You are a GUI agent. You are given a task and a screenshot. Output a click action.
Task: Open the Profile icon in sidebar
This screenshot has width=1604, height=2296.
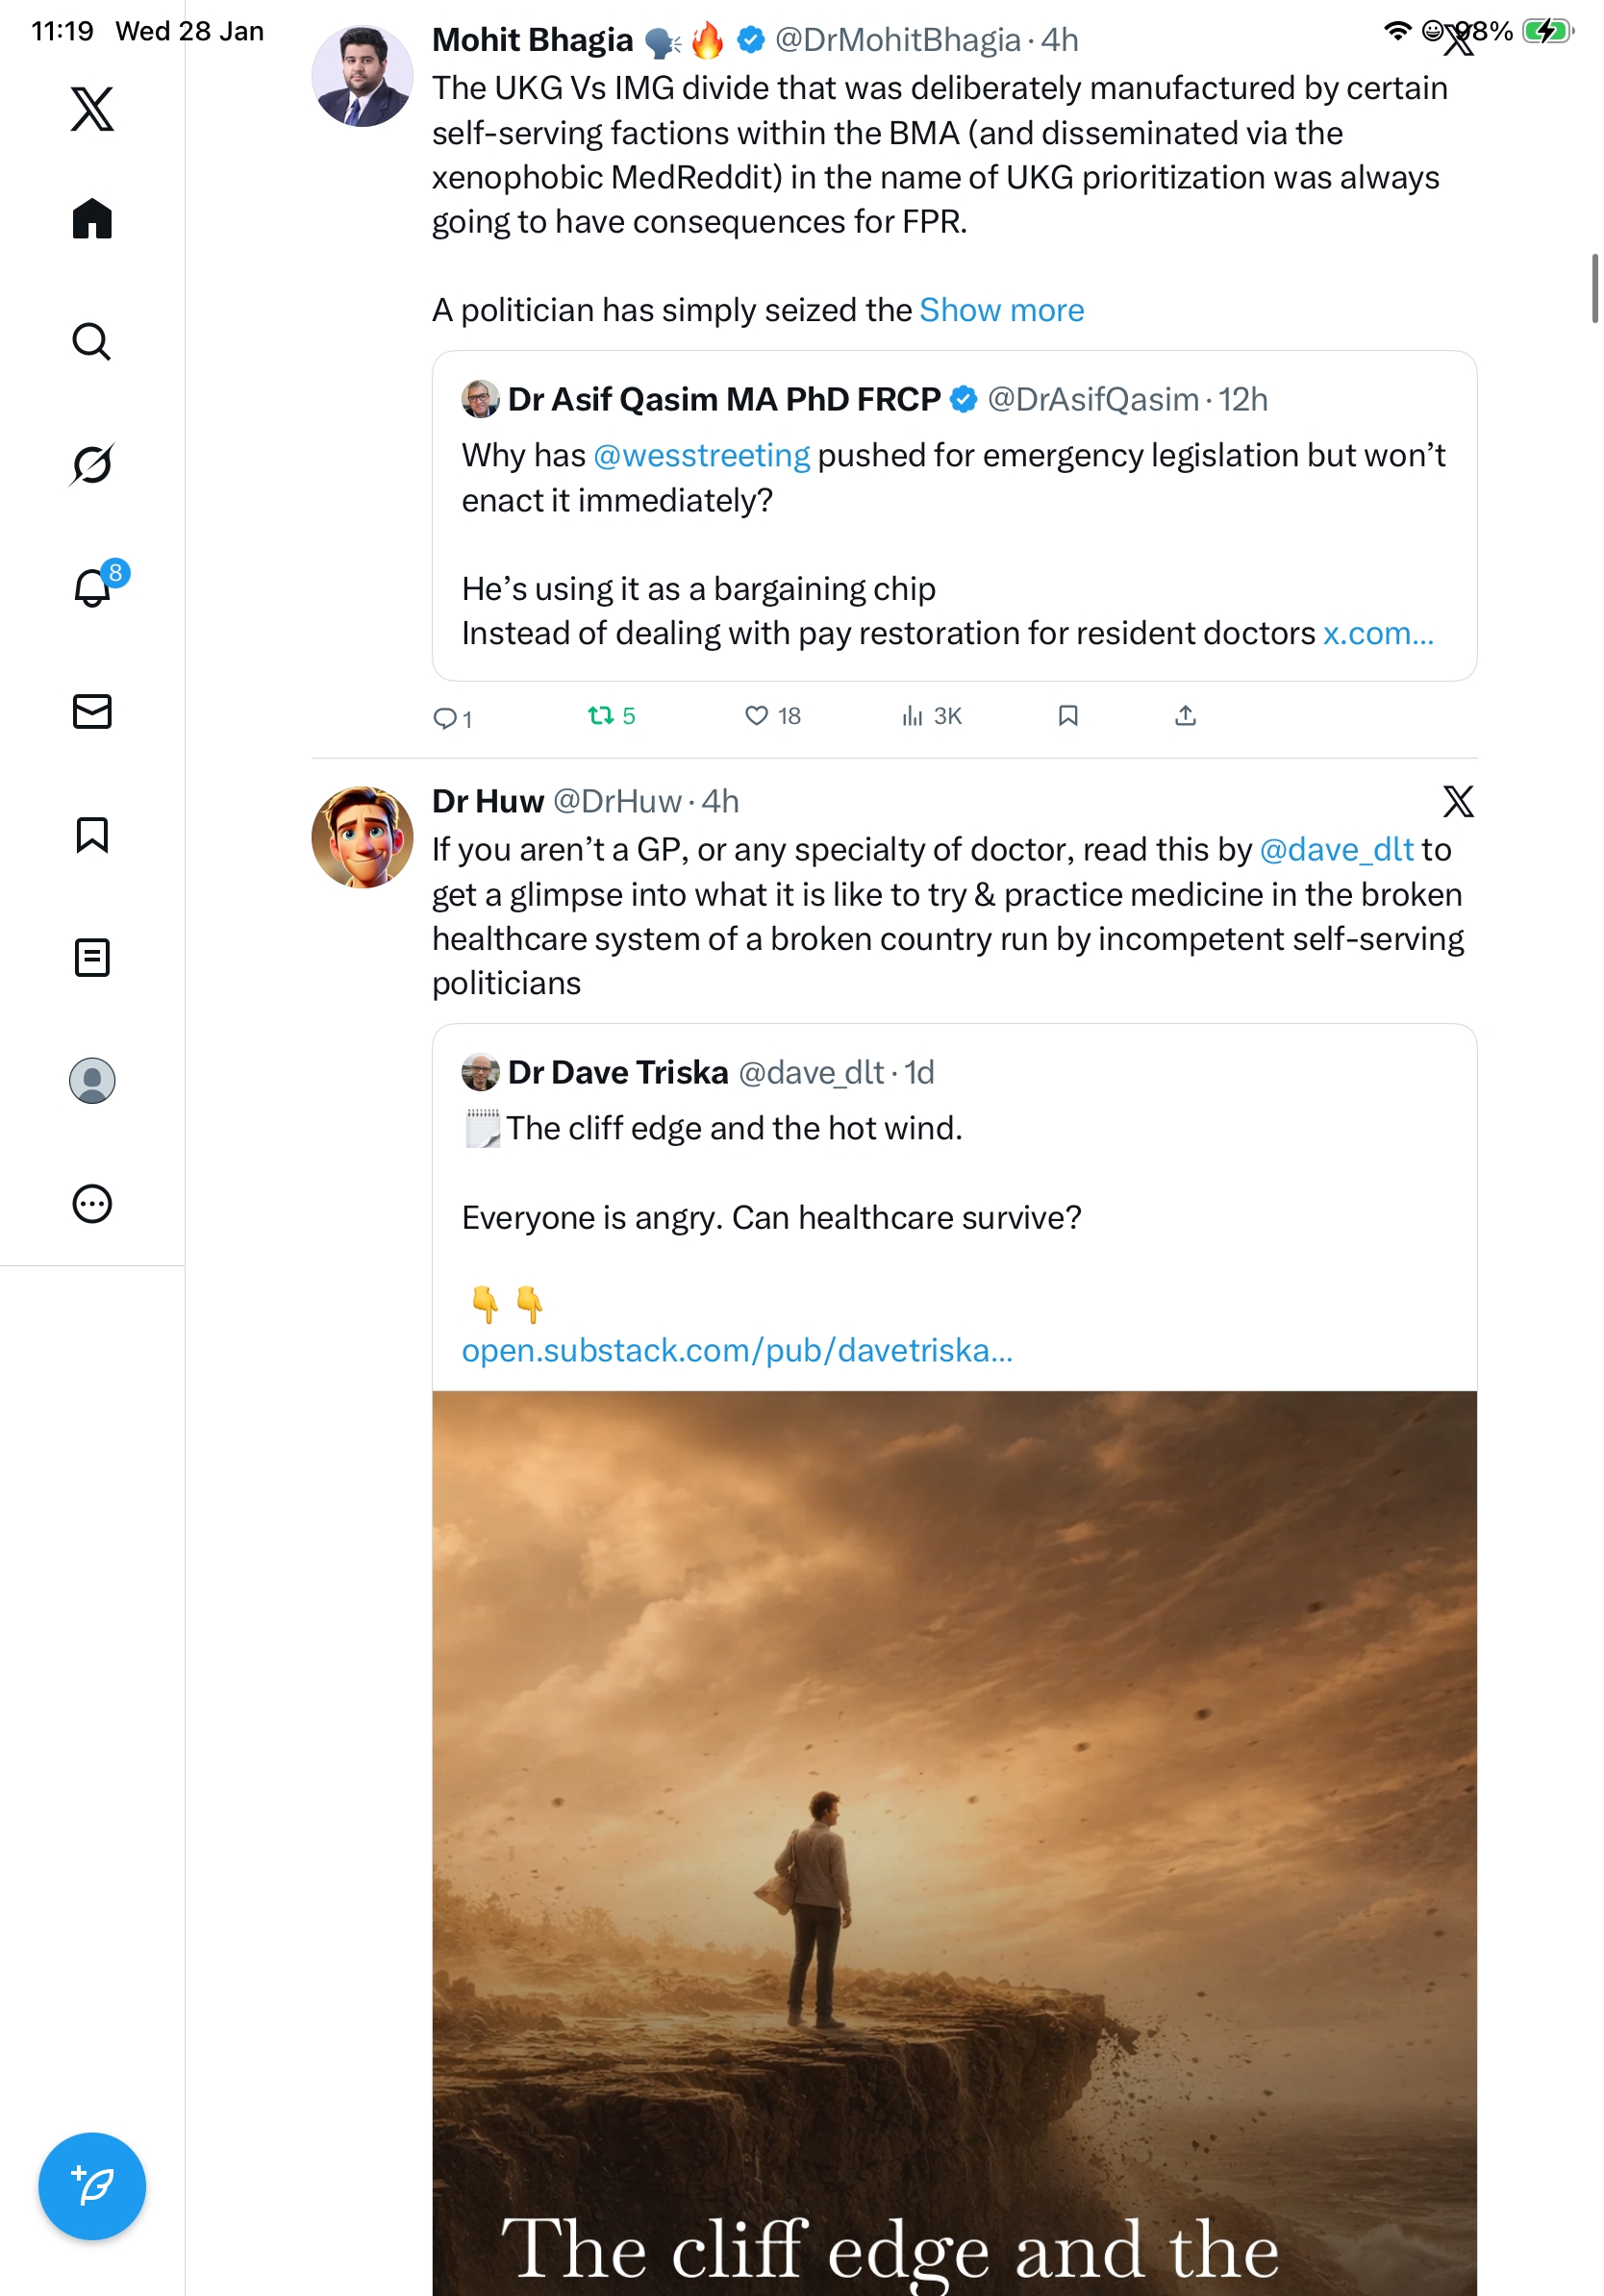click(x=92, y=1080)
